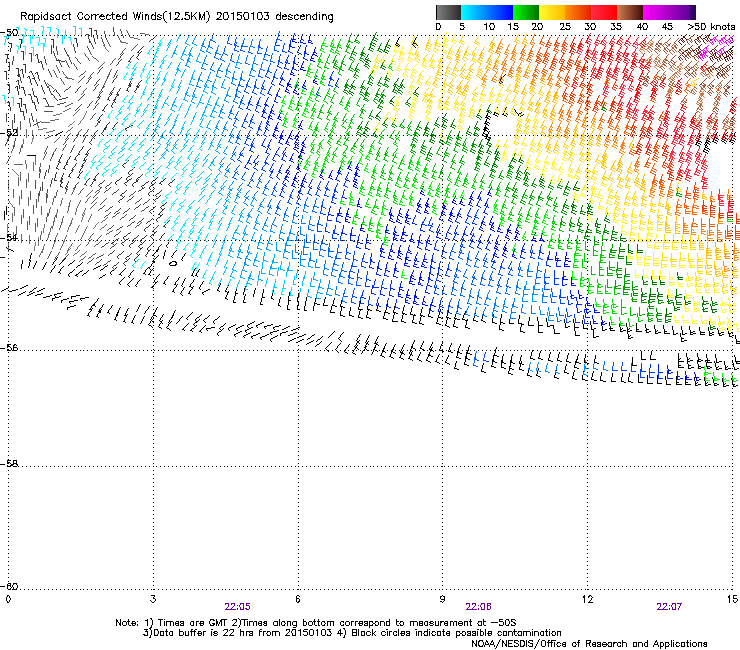Click the longitude label 0

tap(8, 599)
